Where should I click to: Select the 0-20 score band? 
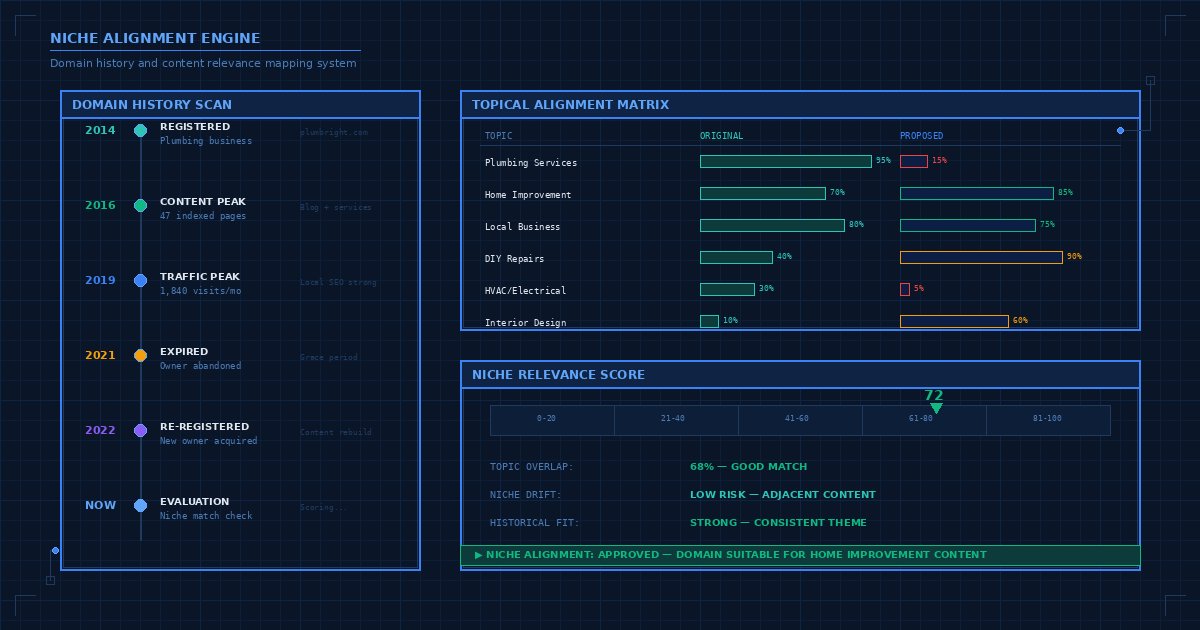552,420
